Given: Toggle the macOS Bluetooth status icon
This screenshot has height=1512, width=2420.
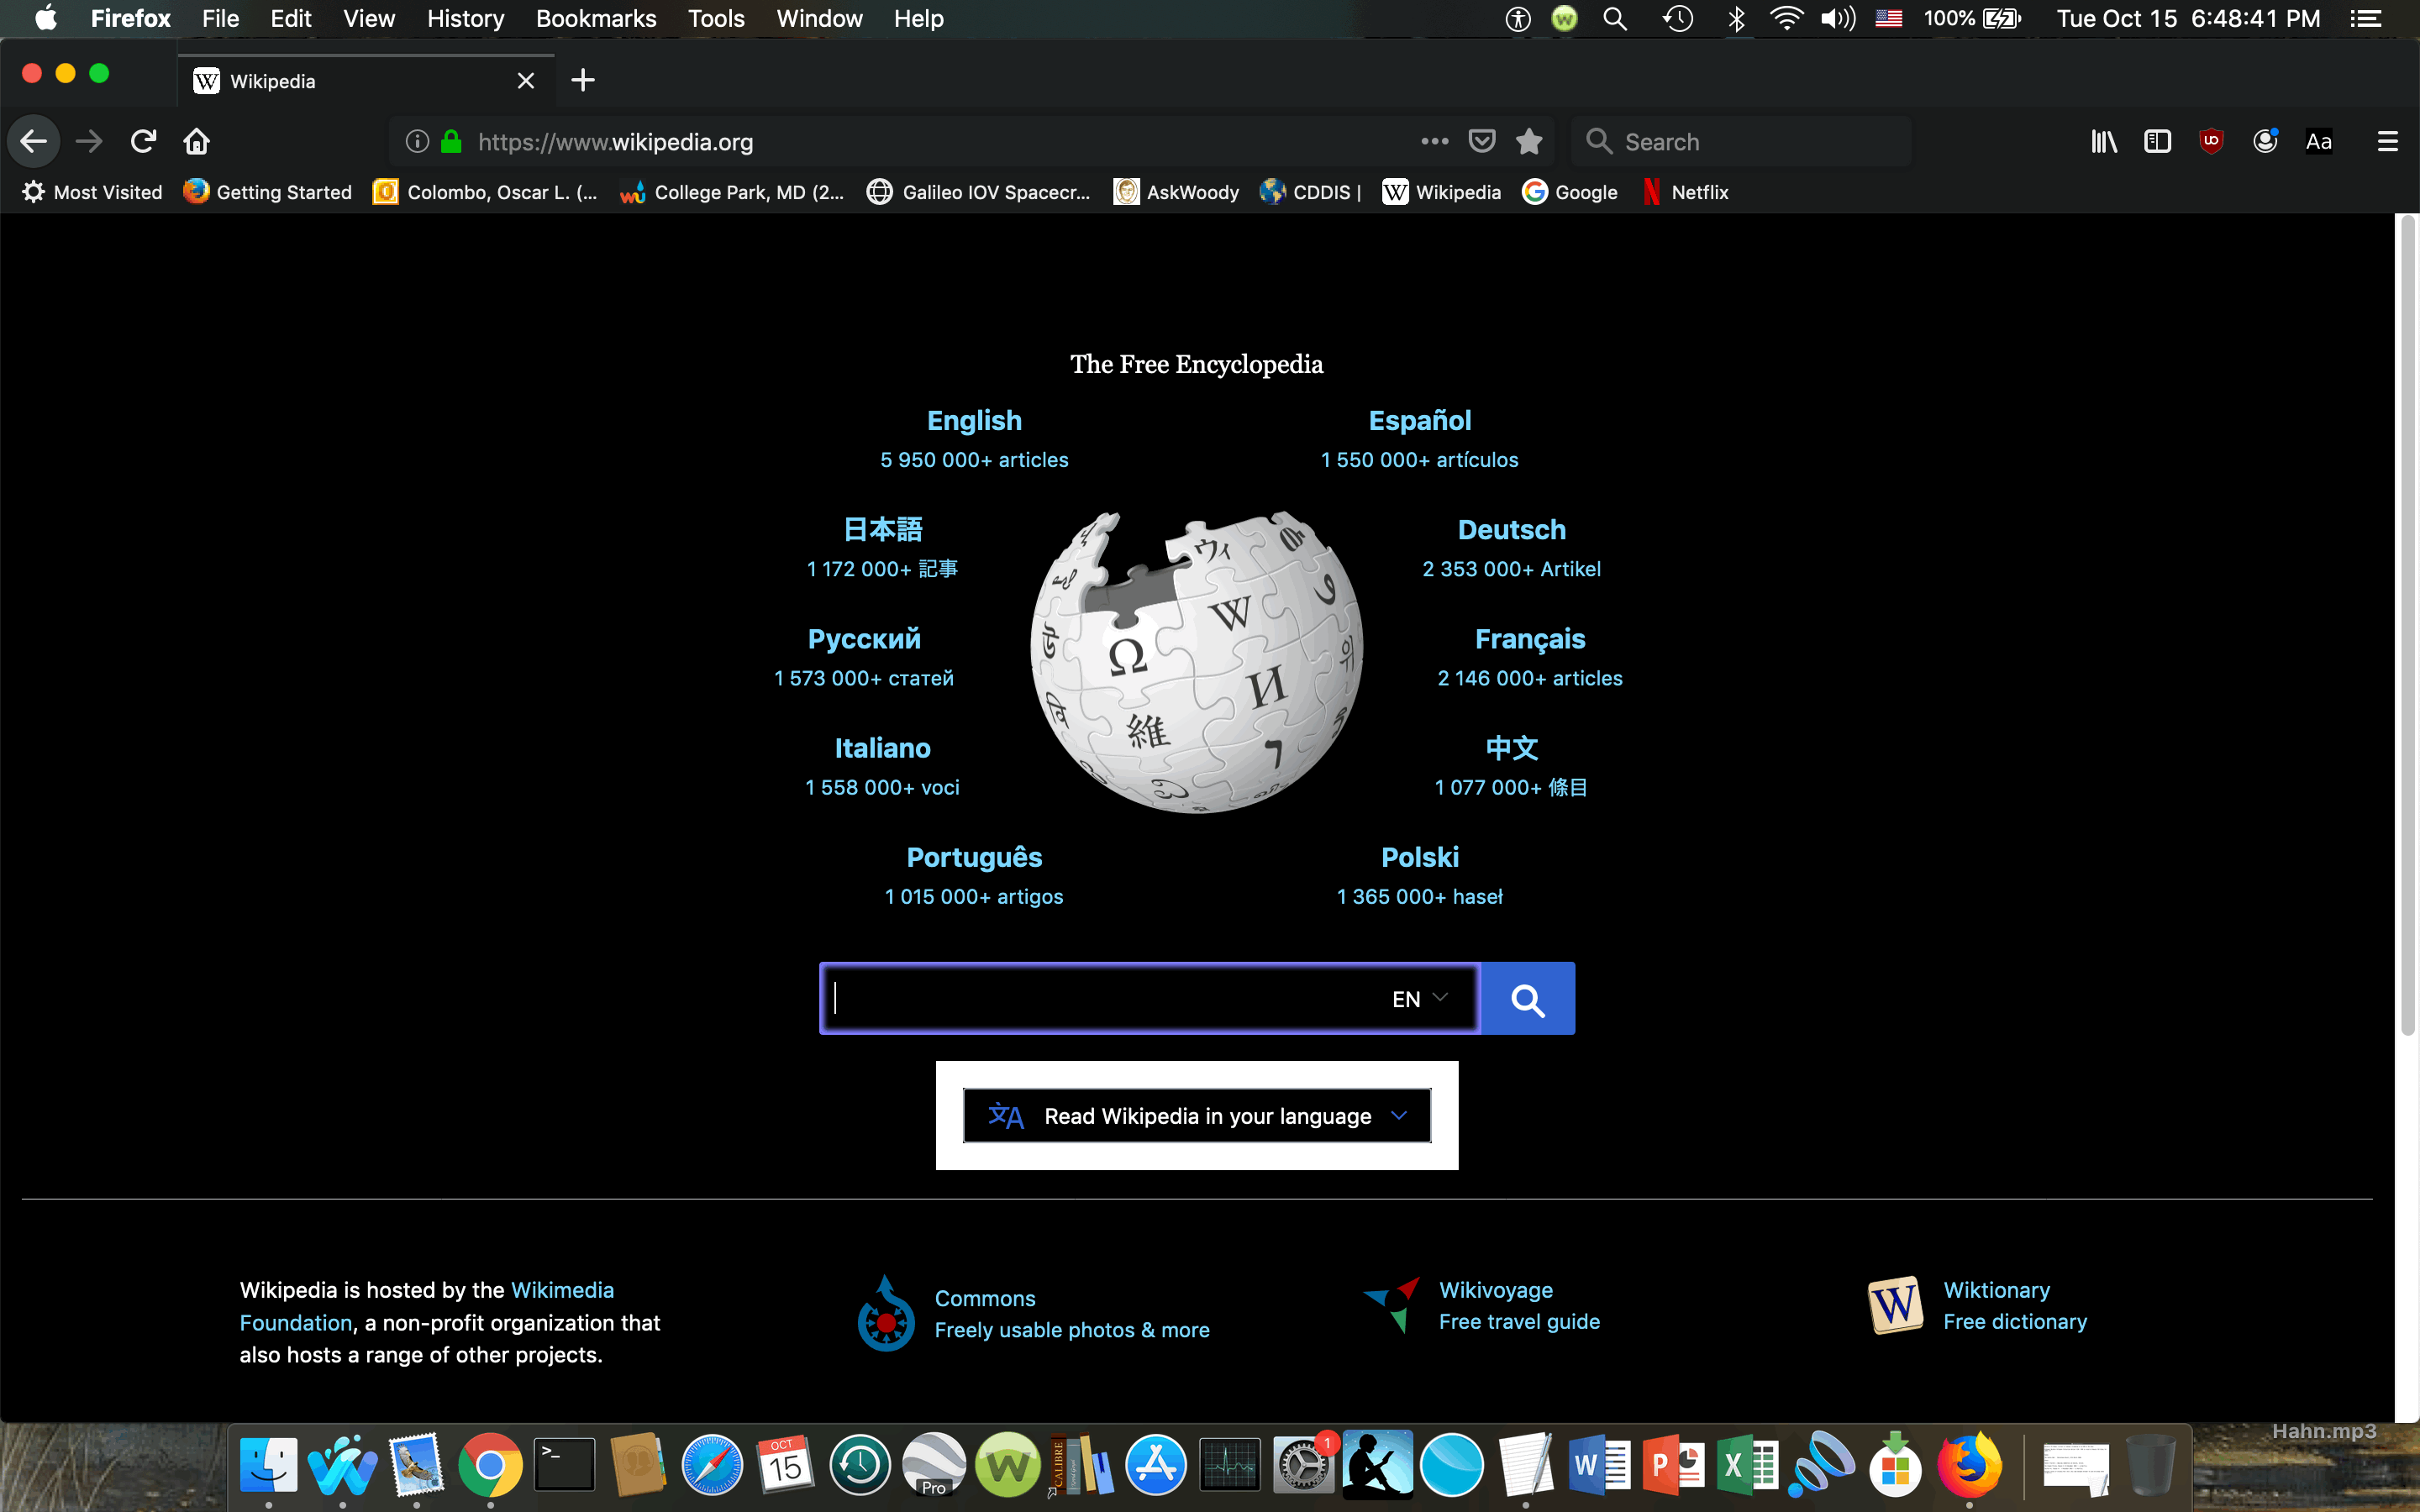Looking at the screenshot, I should pyautogui.click(x=1736, y=19).
